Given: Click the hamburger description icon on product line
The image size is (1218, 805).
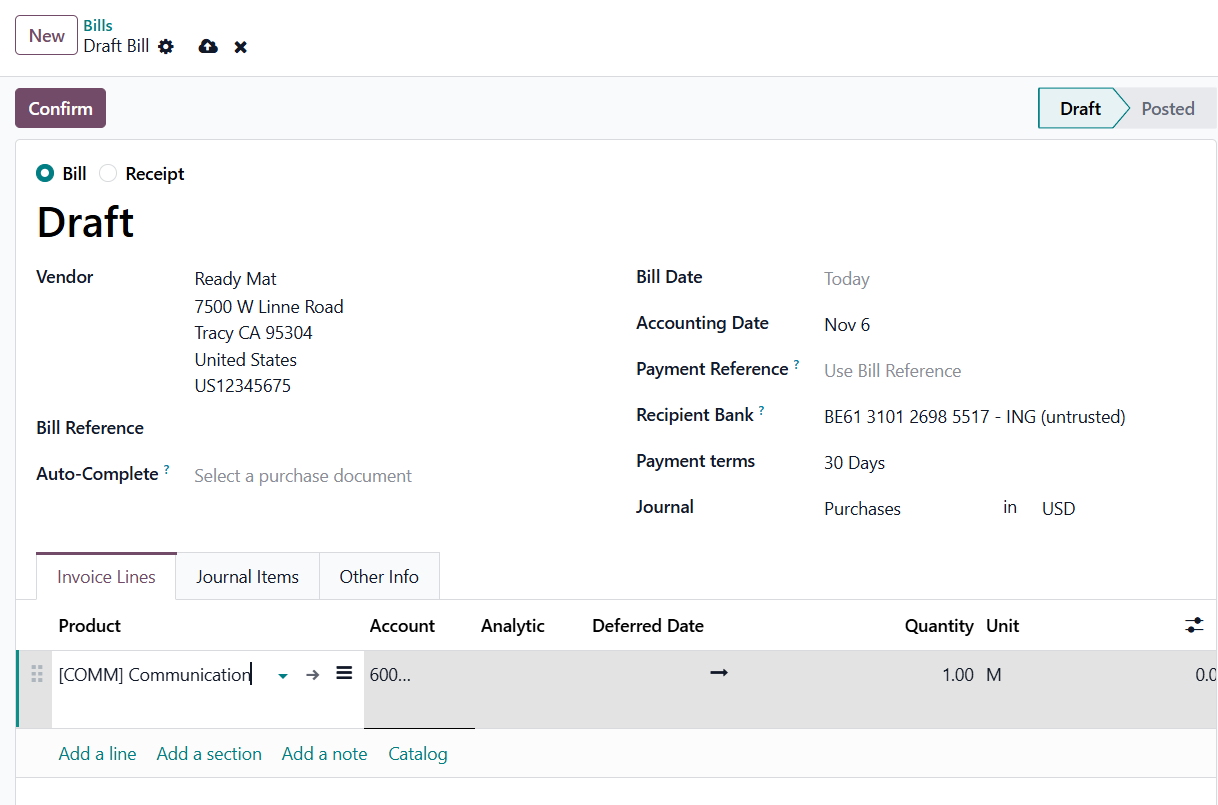Looking at the screenshot, I should click(x=344, y=674).
